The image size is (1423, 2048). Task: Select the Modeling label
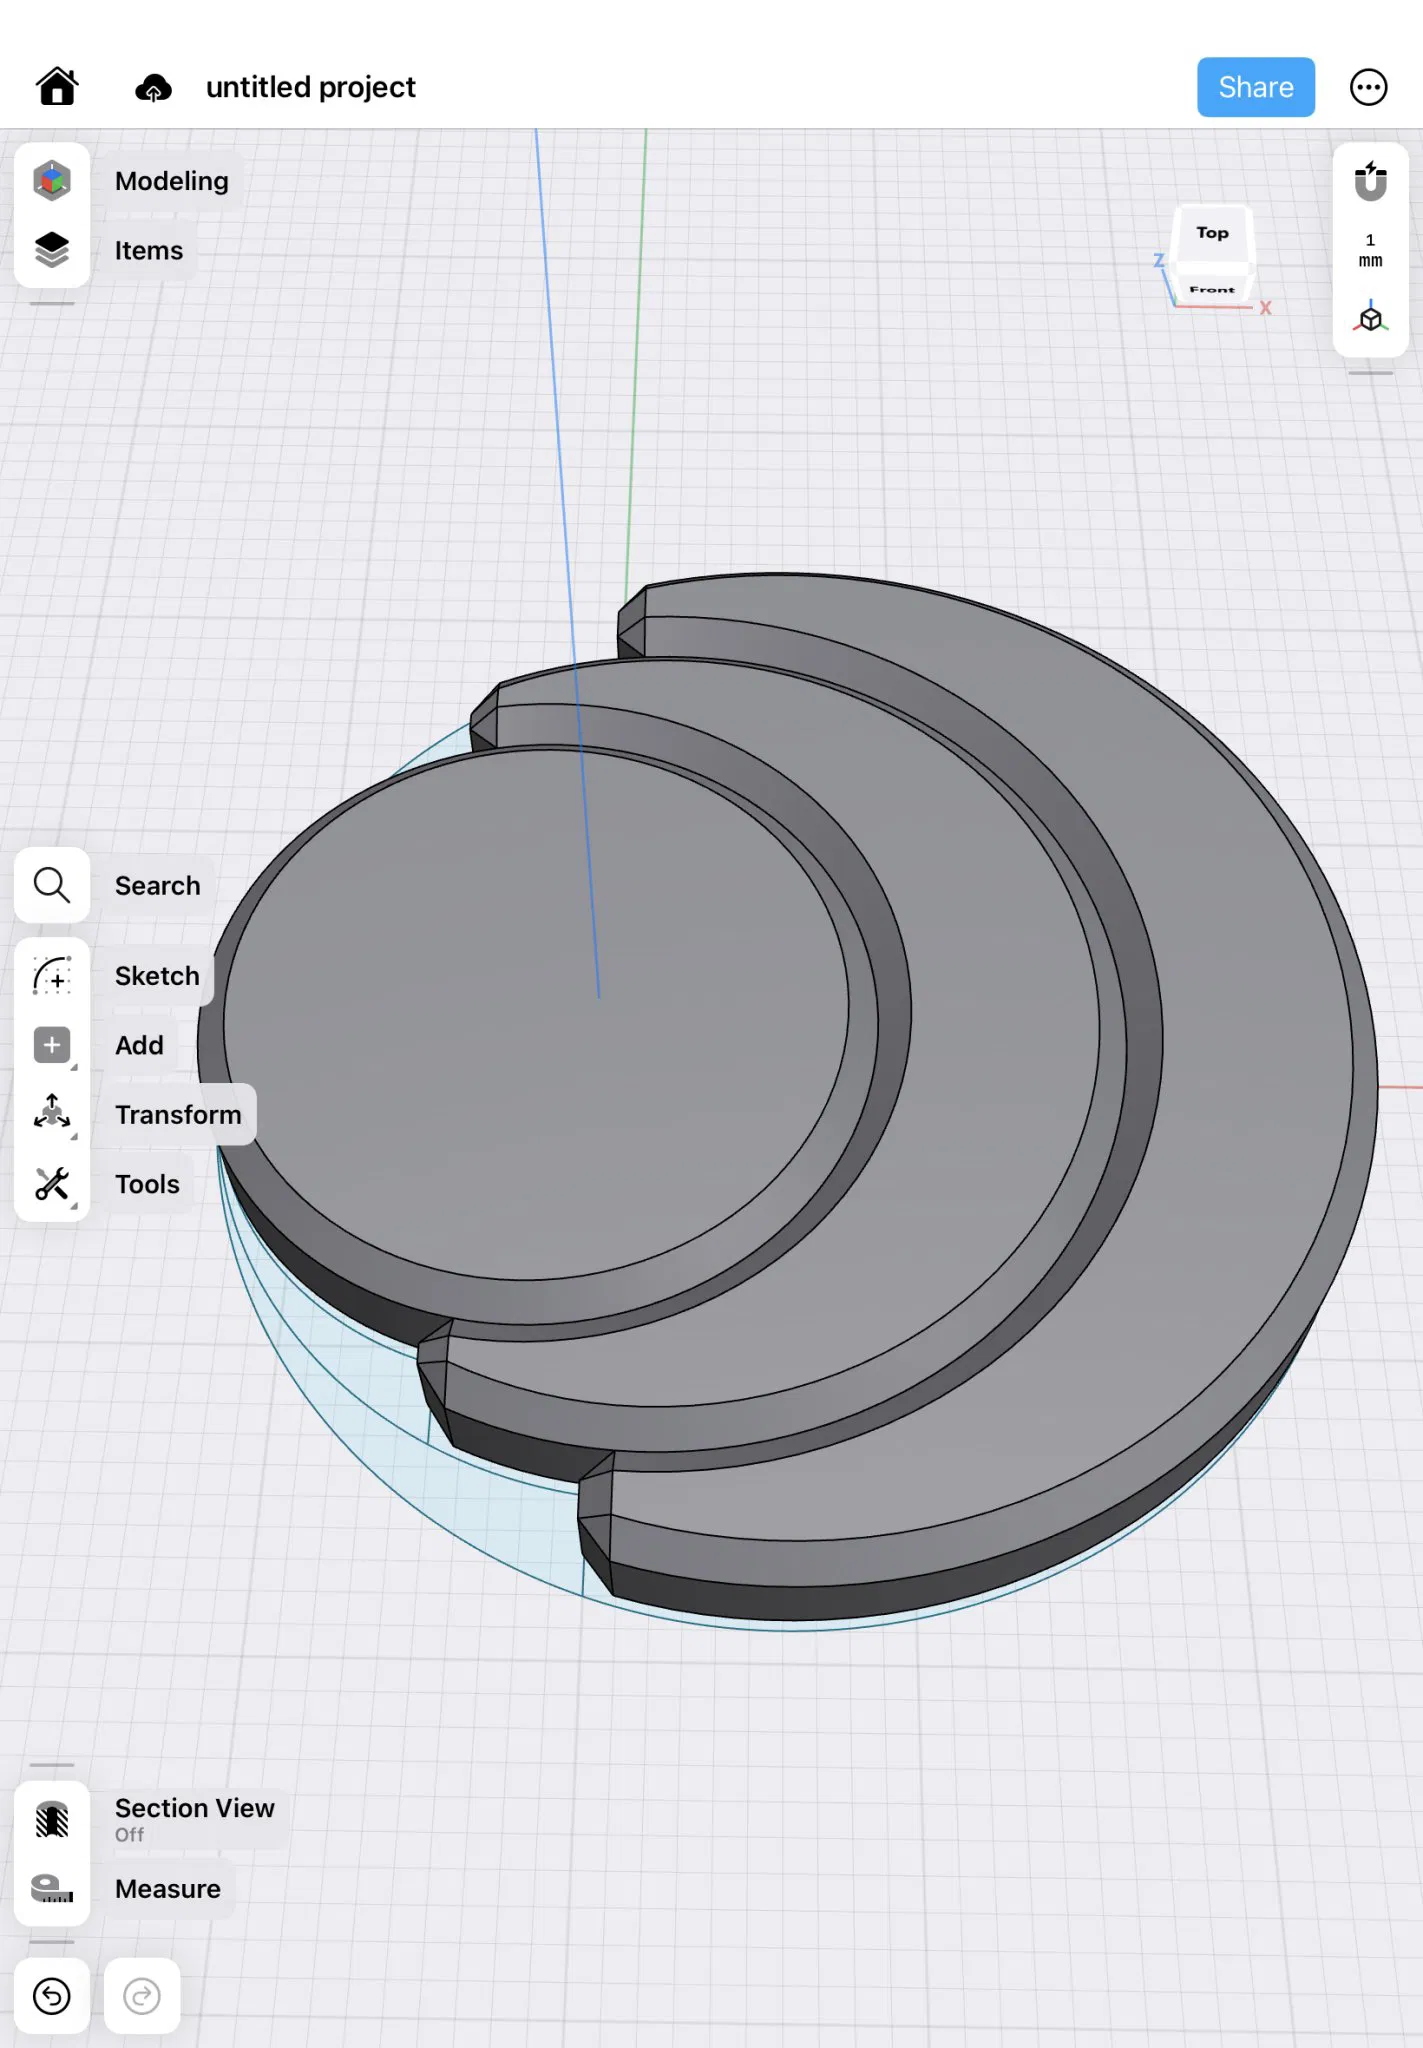[x=172, y=181]
